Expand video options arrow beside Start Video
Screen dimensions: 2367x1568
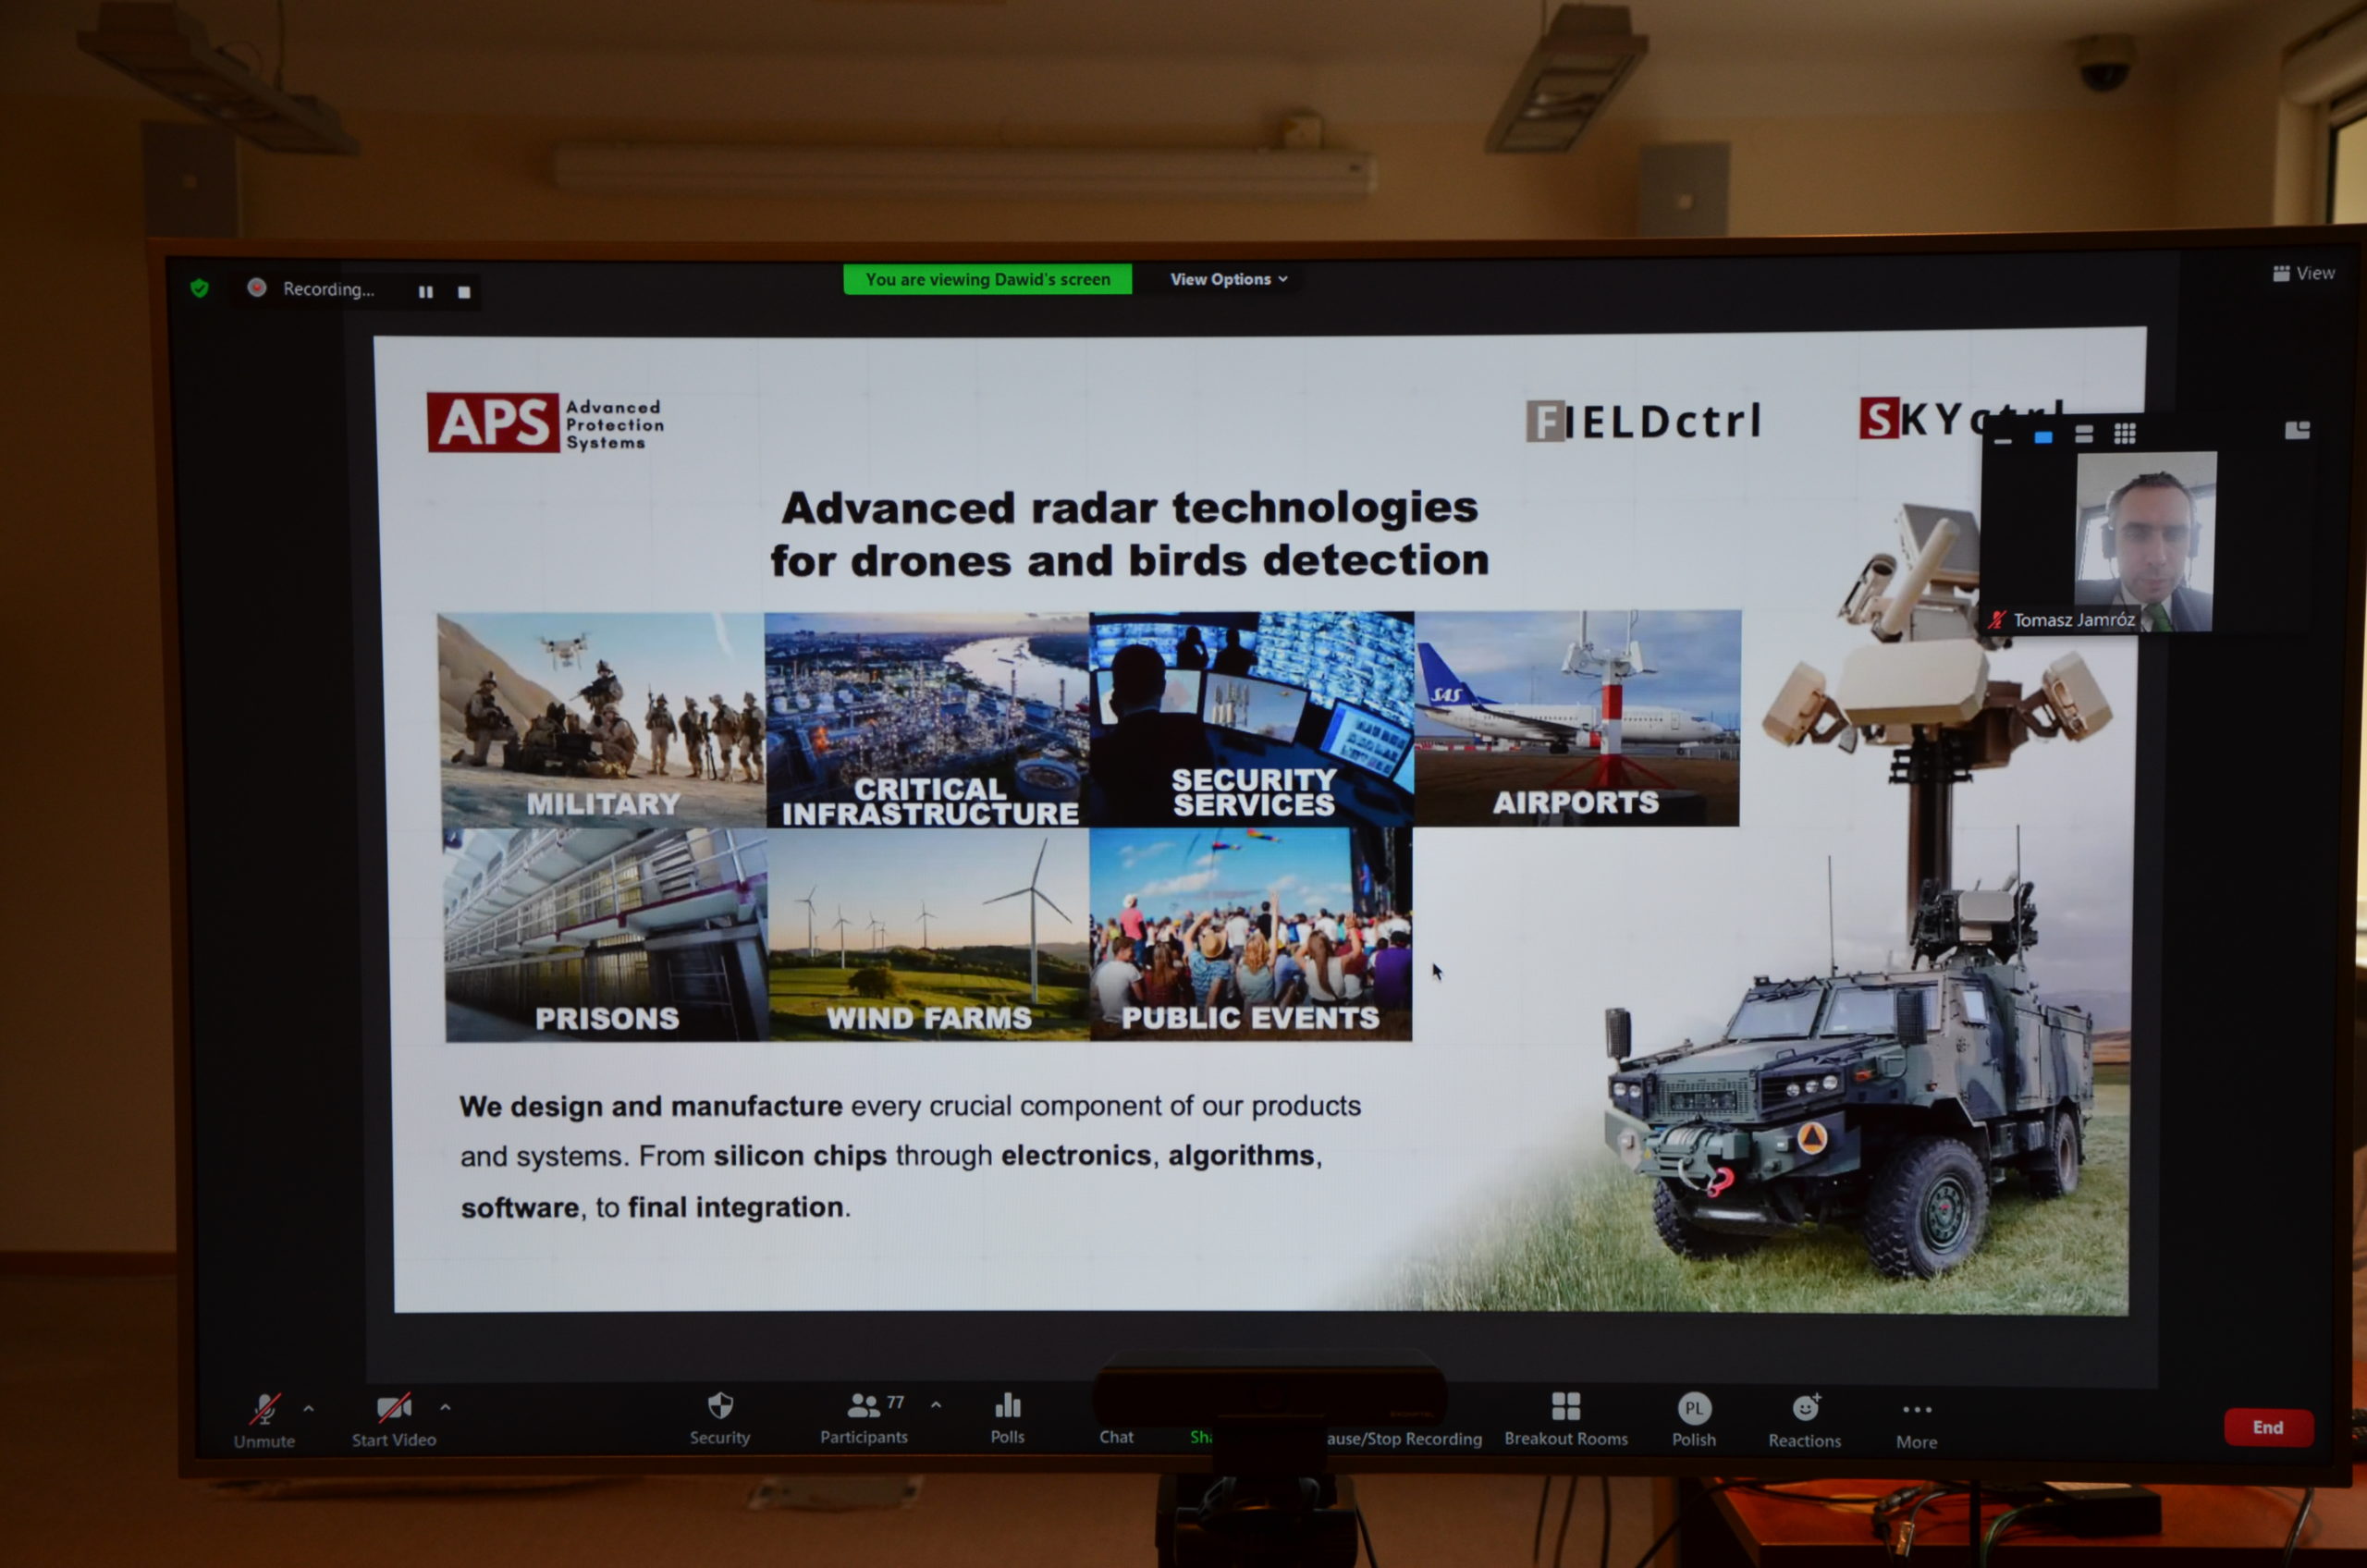click(445, 1407)
